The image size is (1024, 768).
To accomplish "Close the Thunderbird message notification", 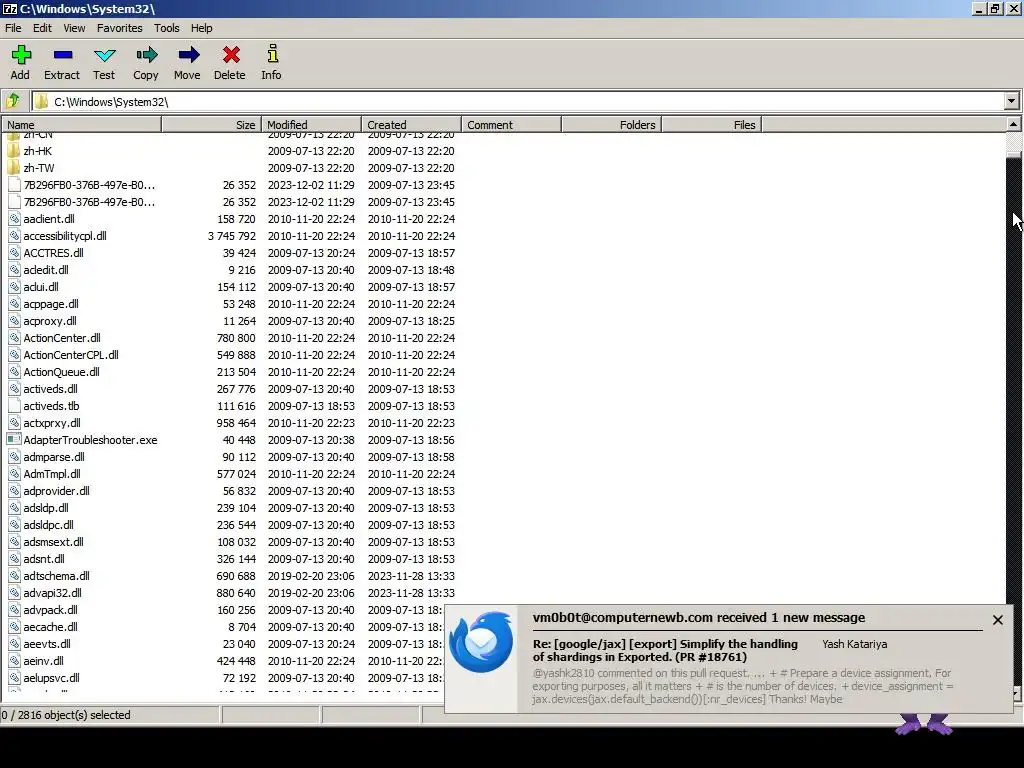I will 997,620.
